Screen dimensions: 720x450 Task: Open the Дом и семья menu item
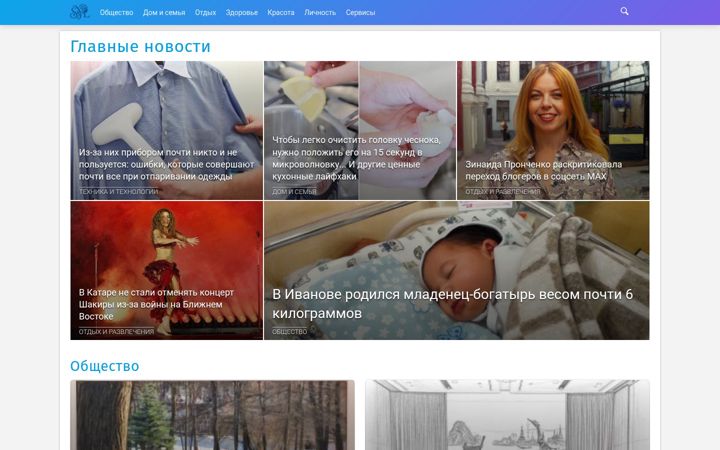click(164, 12)
